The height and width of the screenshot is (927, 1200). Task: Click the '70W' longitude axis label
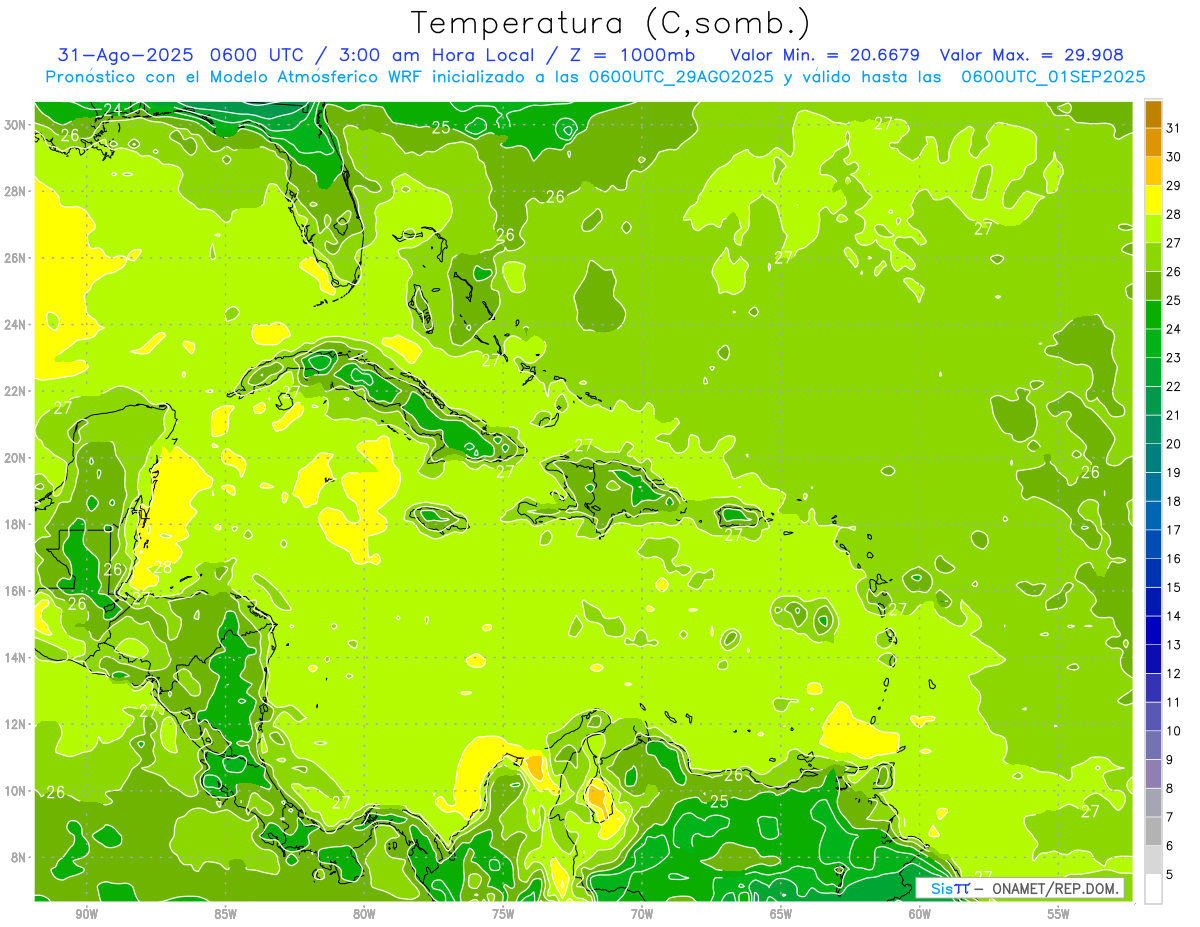642,914
